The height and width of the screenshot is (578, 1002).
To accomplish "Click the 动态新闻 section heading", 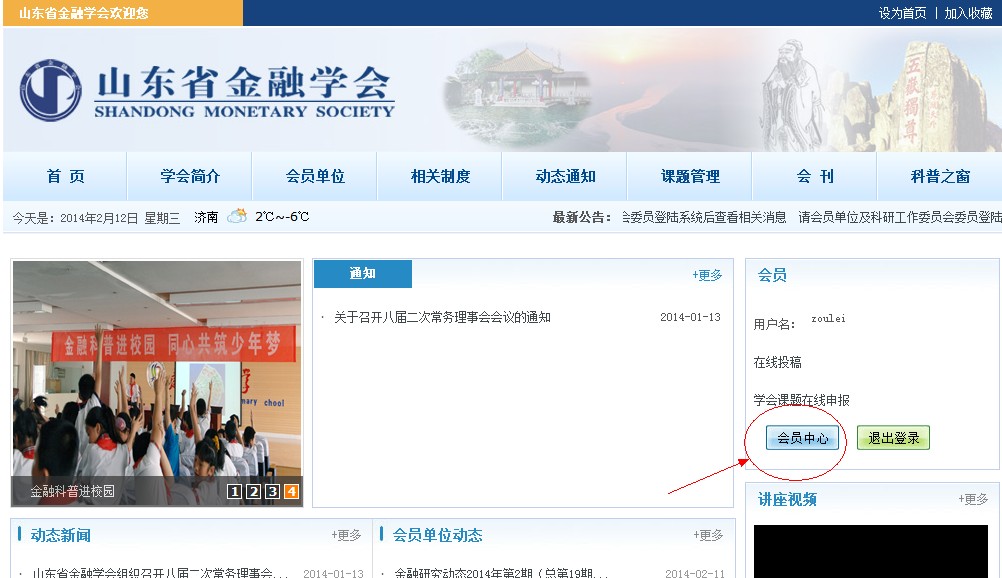I will [x=61, y=535].
